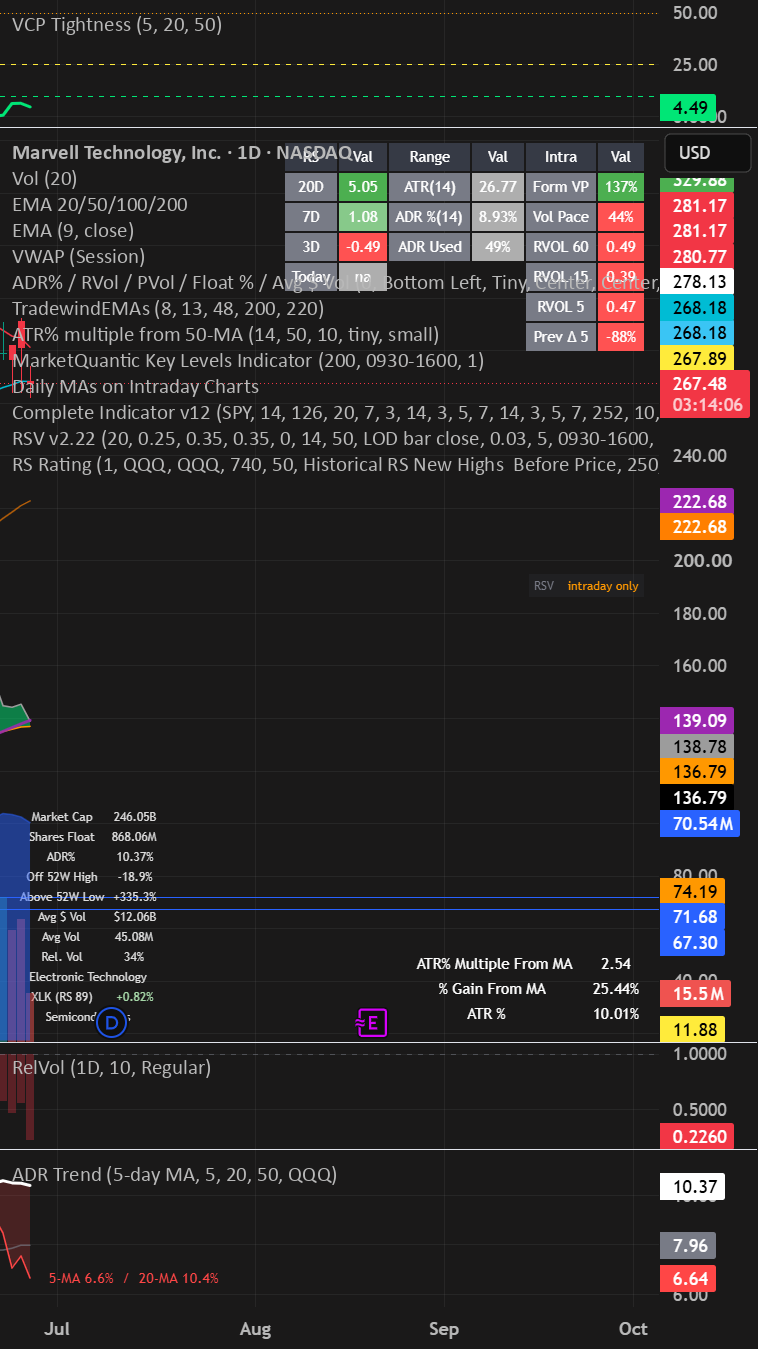Click the gray 138.78 price label

pos(697,746)
